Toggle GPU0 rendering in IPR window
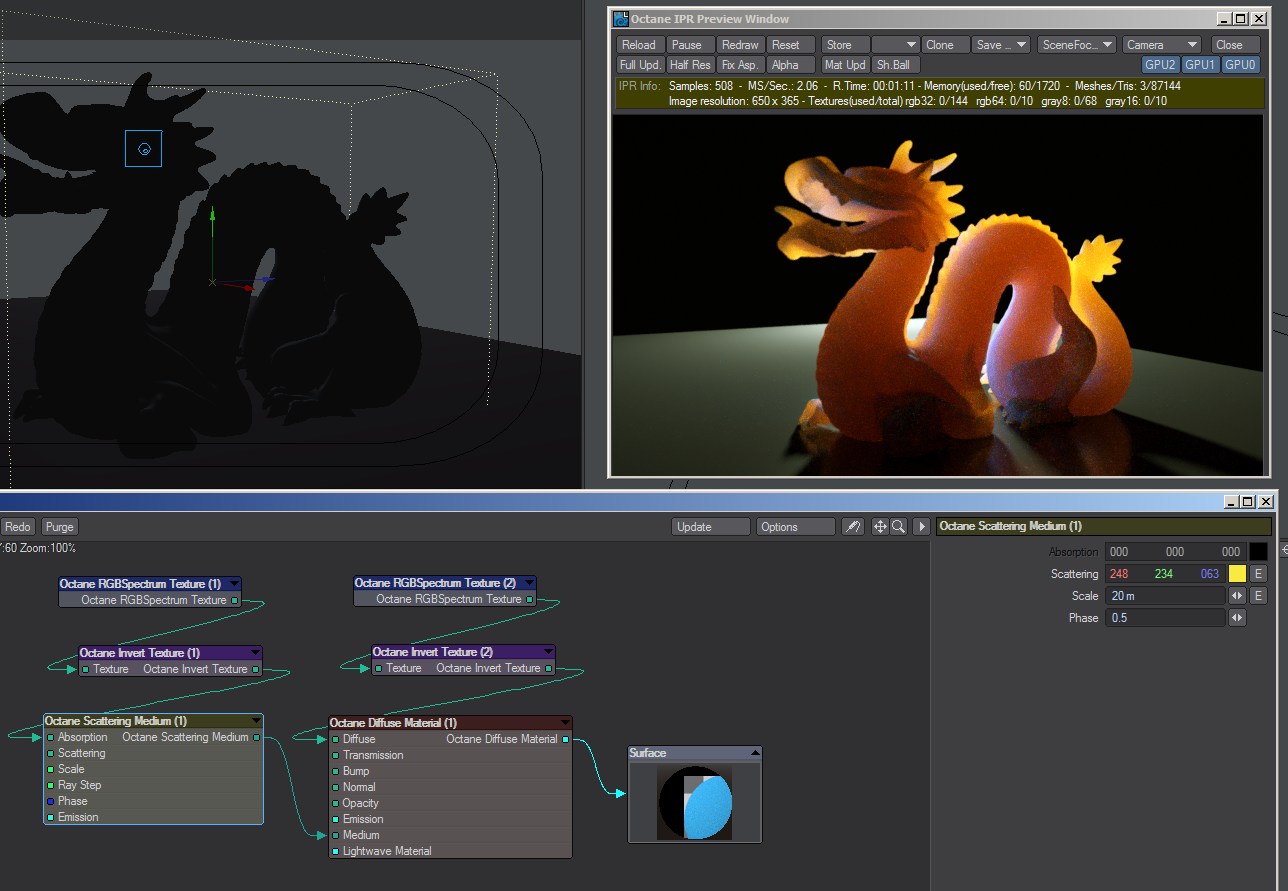 1240,65
